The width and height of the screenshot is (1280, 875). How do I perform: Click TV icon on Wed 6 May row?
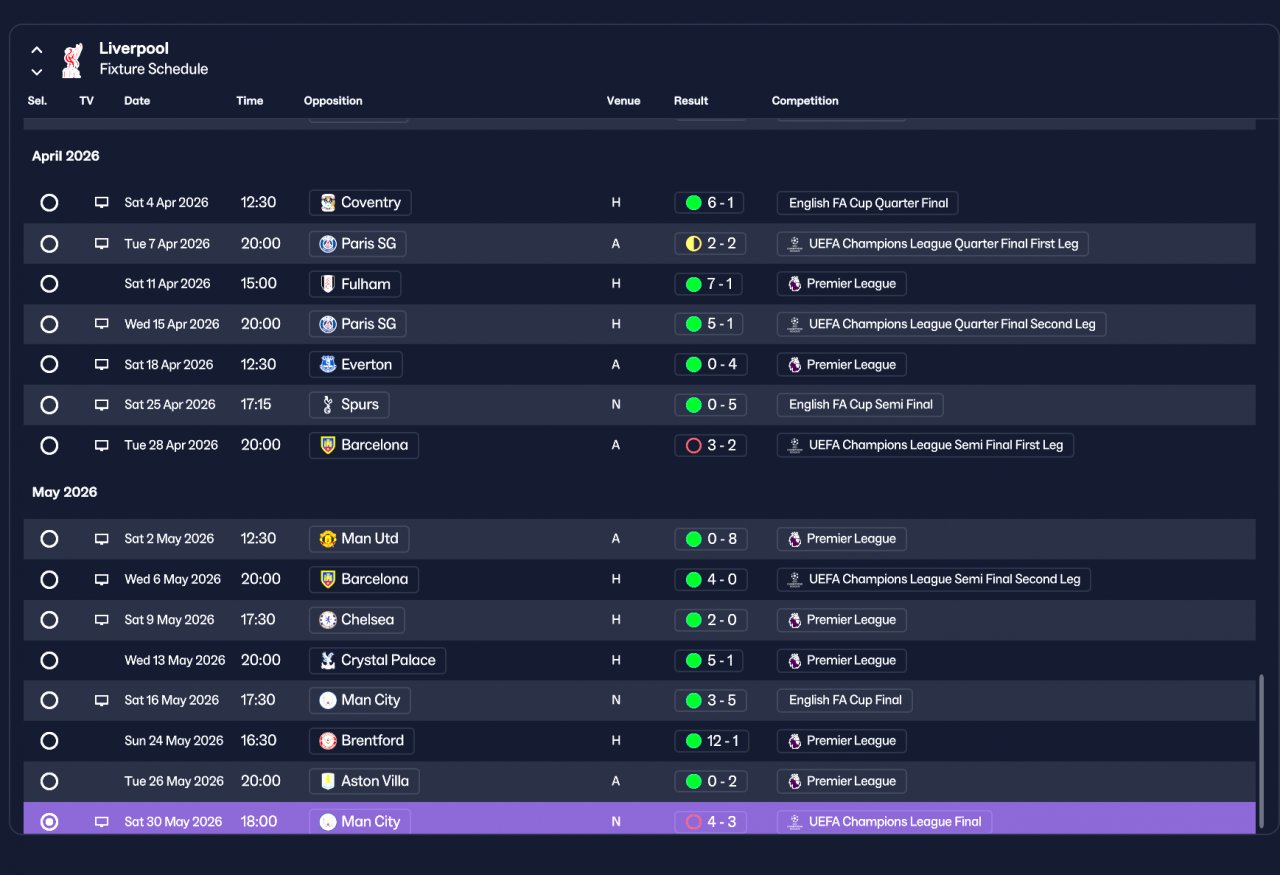(101, 580)
